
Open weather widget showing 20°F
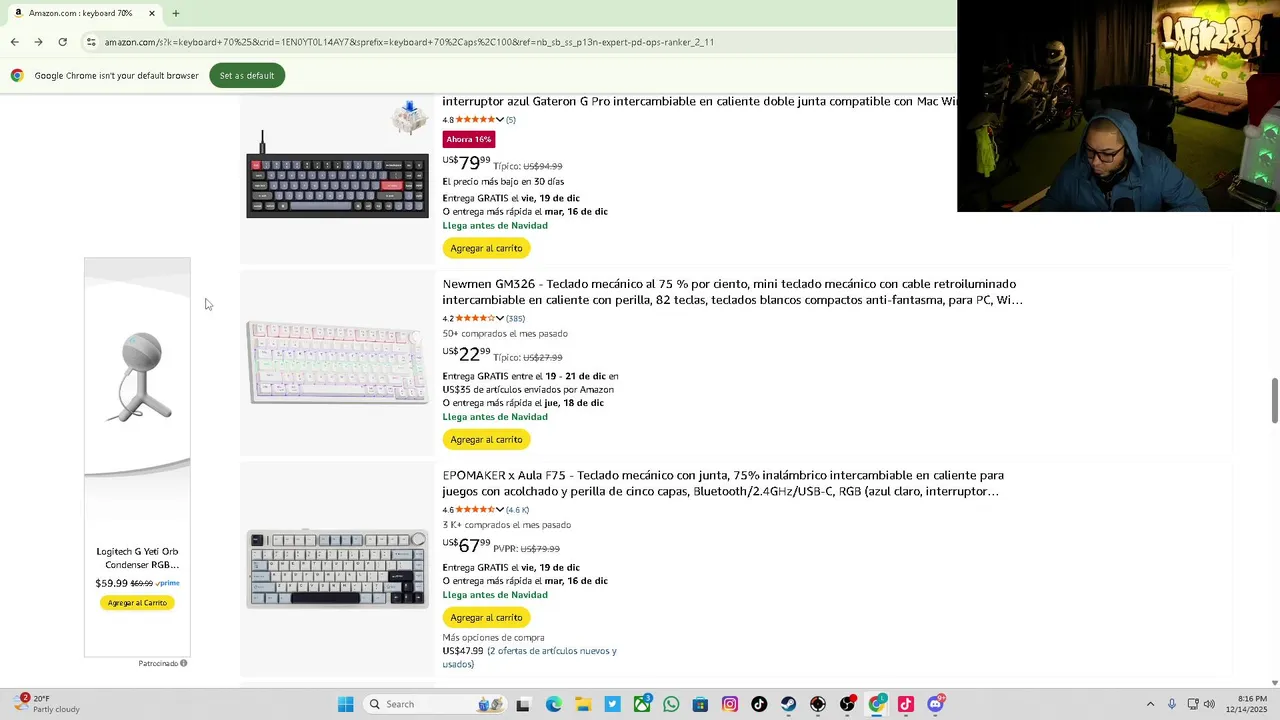(x=45, y=704)
